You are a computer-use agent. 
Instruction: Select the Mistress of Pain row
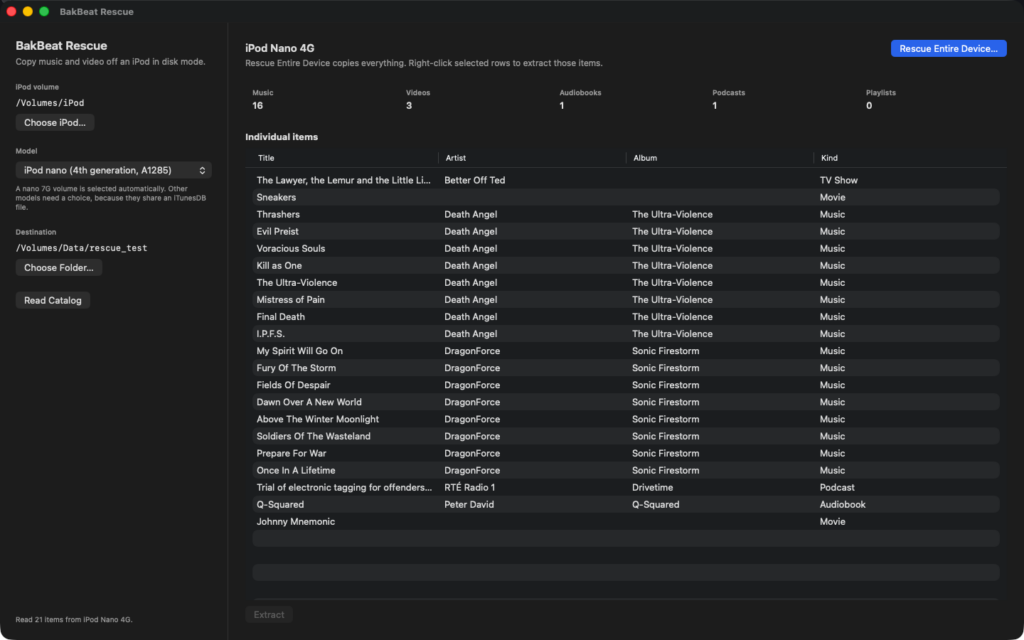626,299
